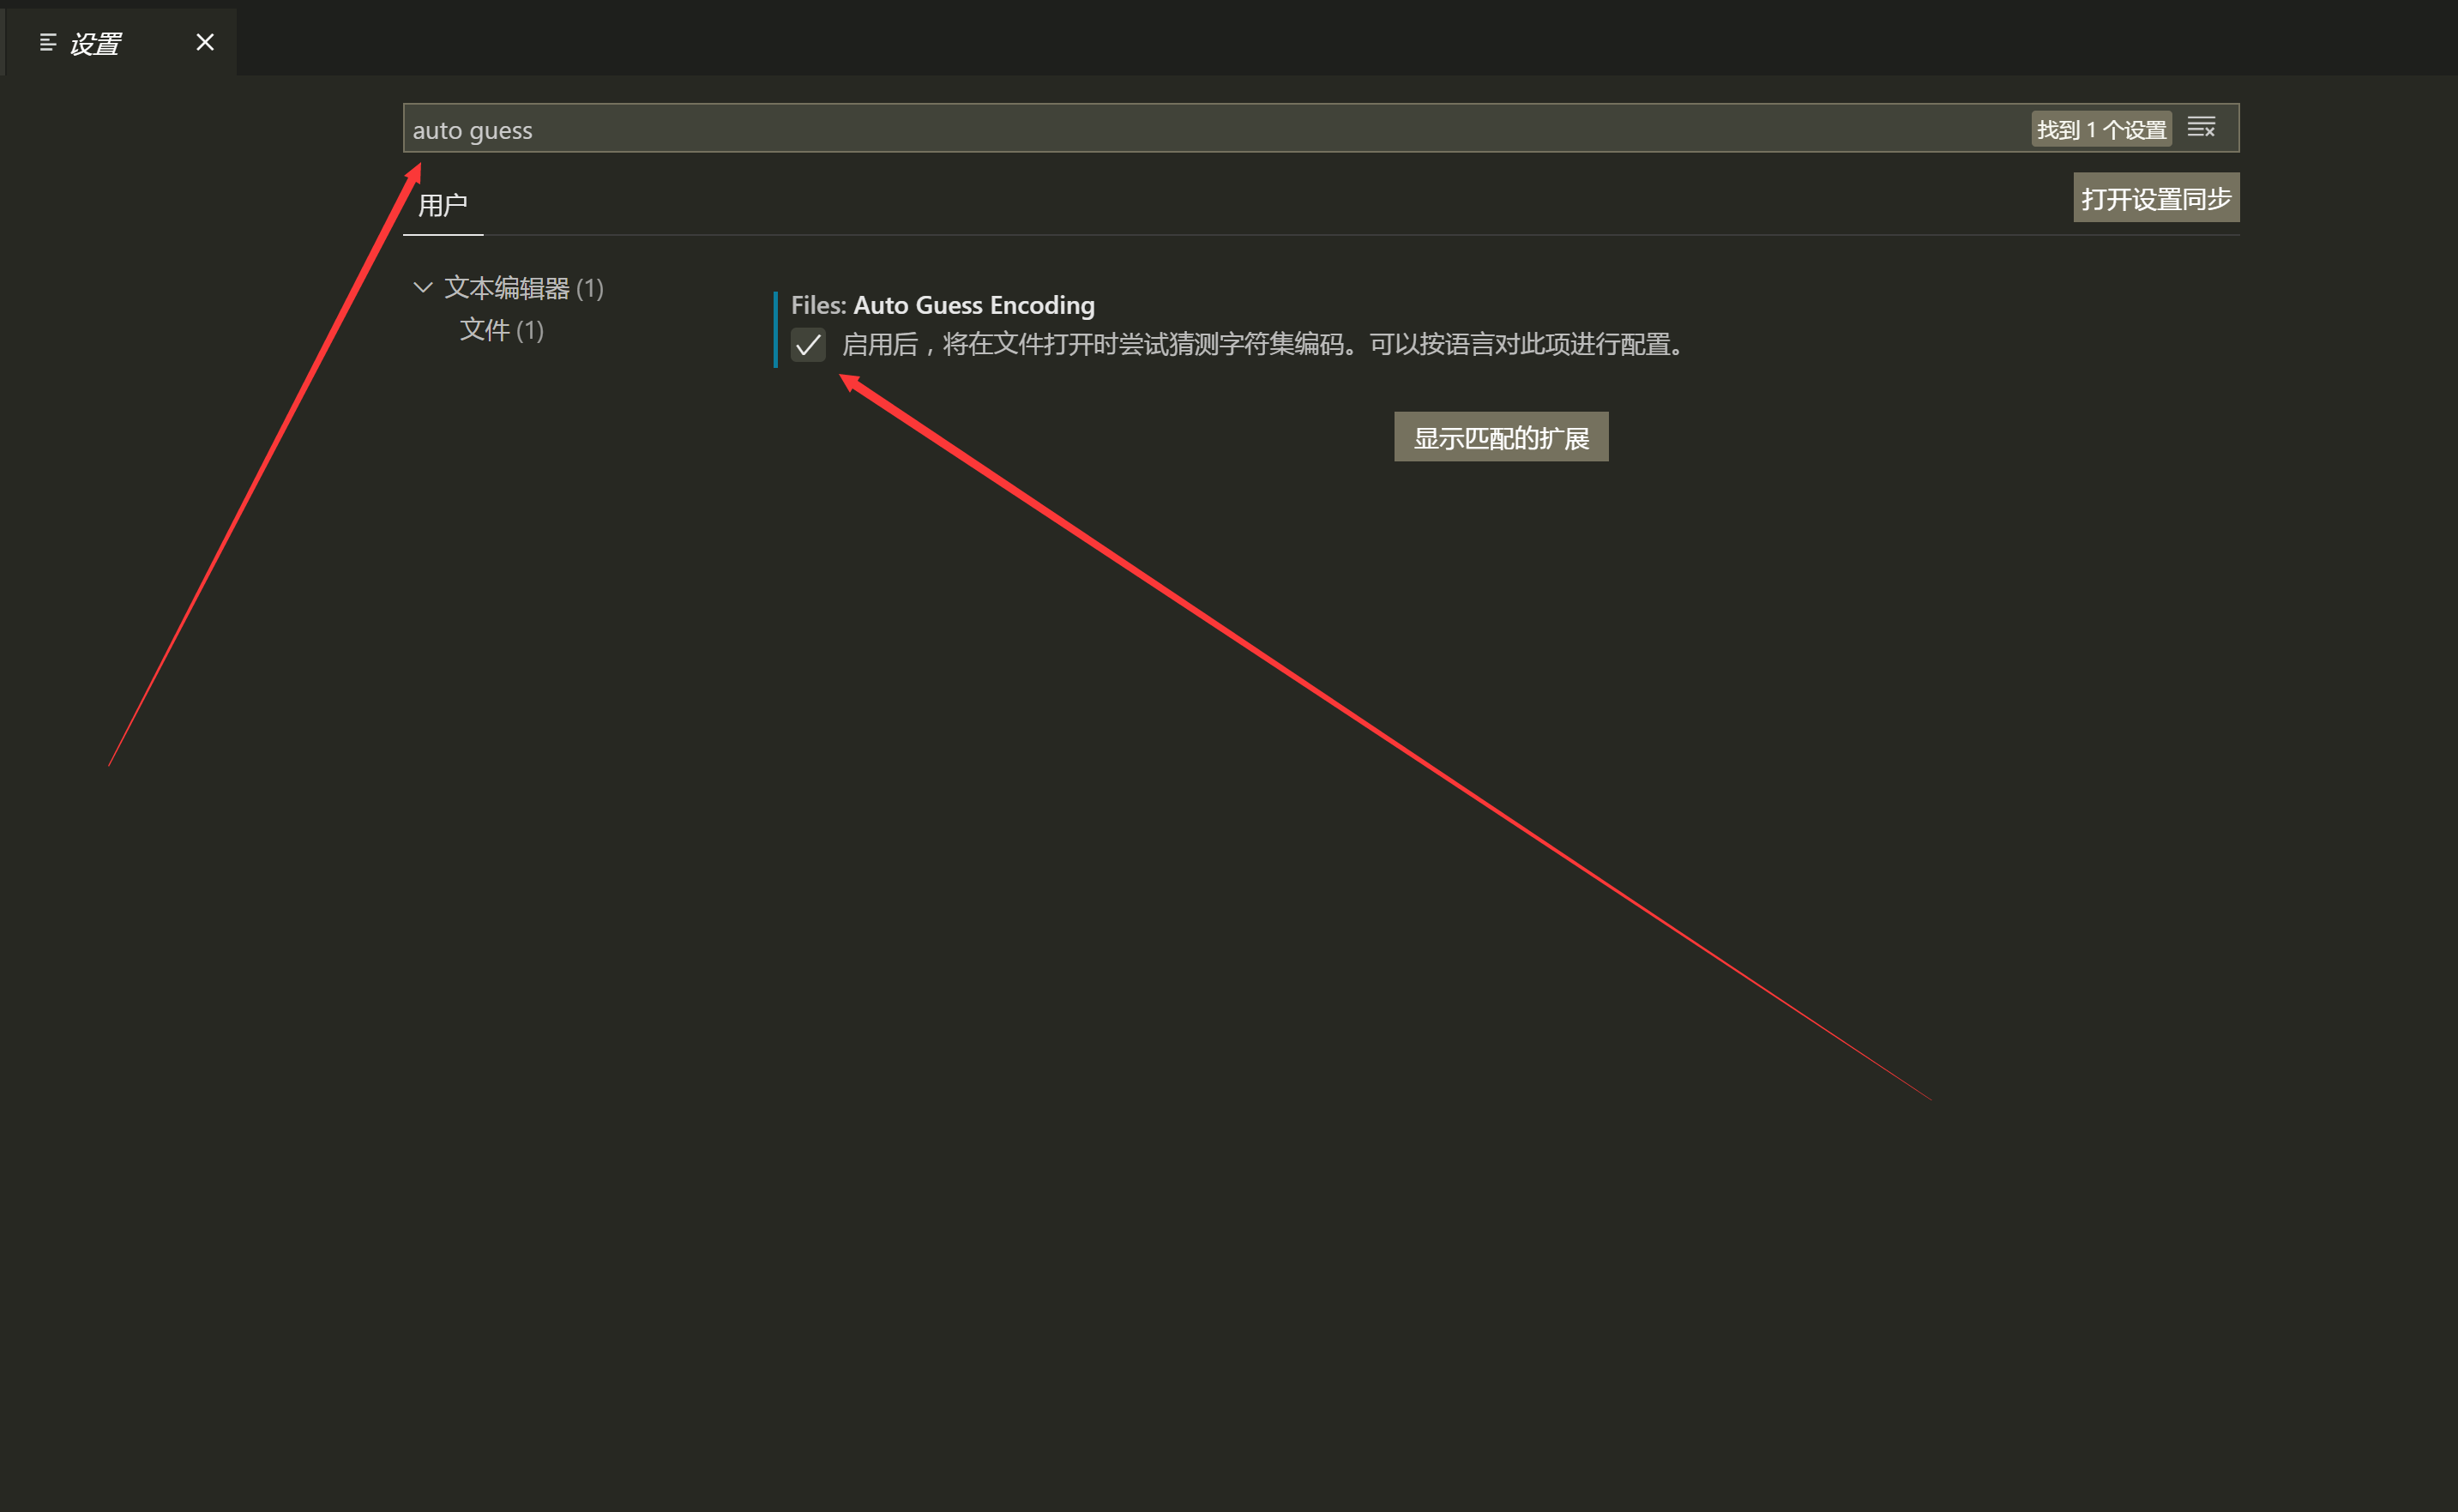
Task: Click the 打开设置同步 button
Action: [2155, 197]
